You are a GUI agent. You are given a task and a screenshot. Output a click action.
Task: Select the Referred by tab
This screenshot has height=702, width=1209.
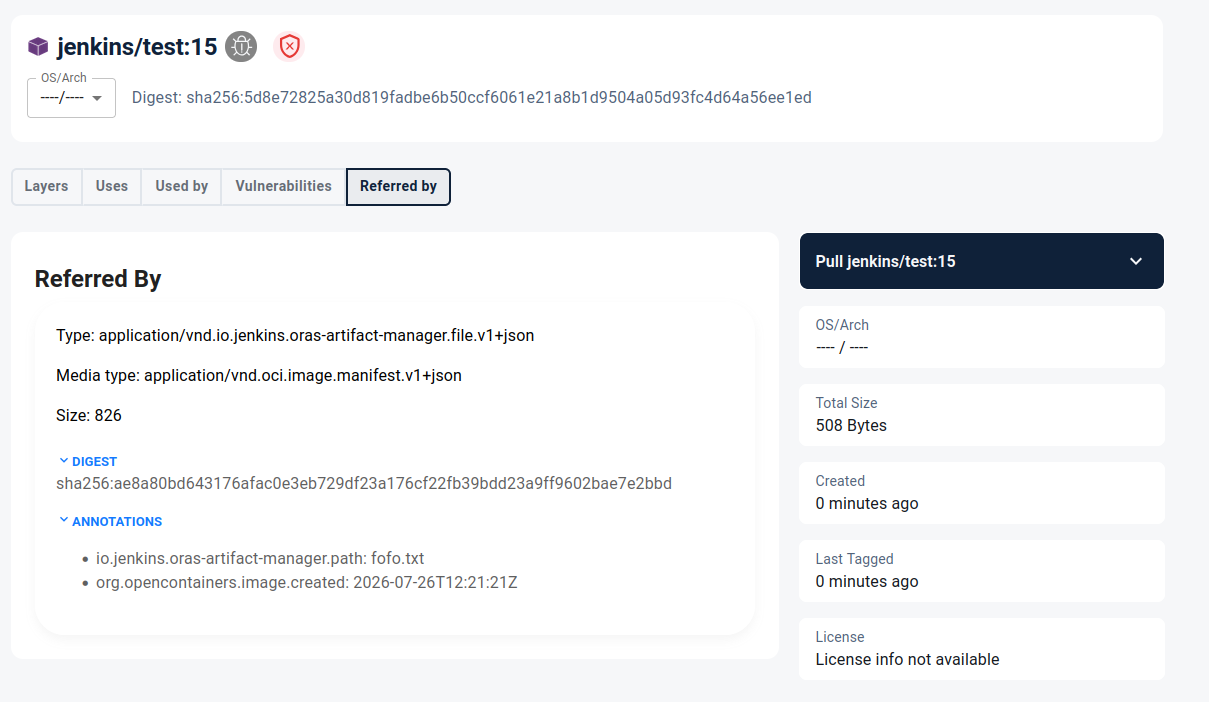[x=398, y=186]
